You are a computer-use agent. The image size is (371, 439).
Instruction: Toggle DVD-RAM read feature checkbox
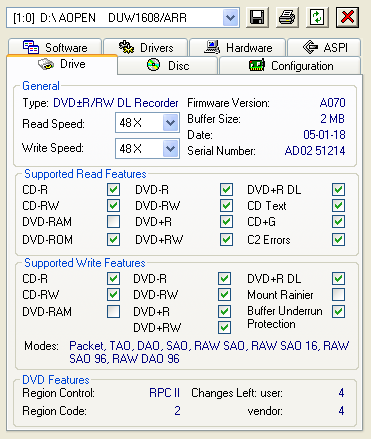[113, 221]
